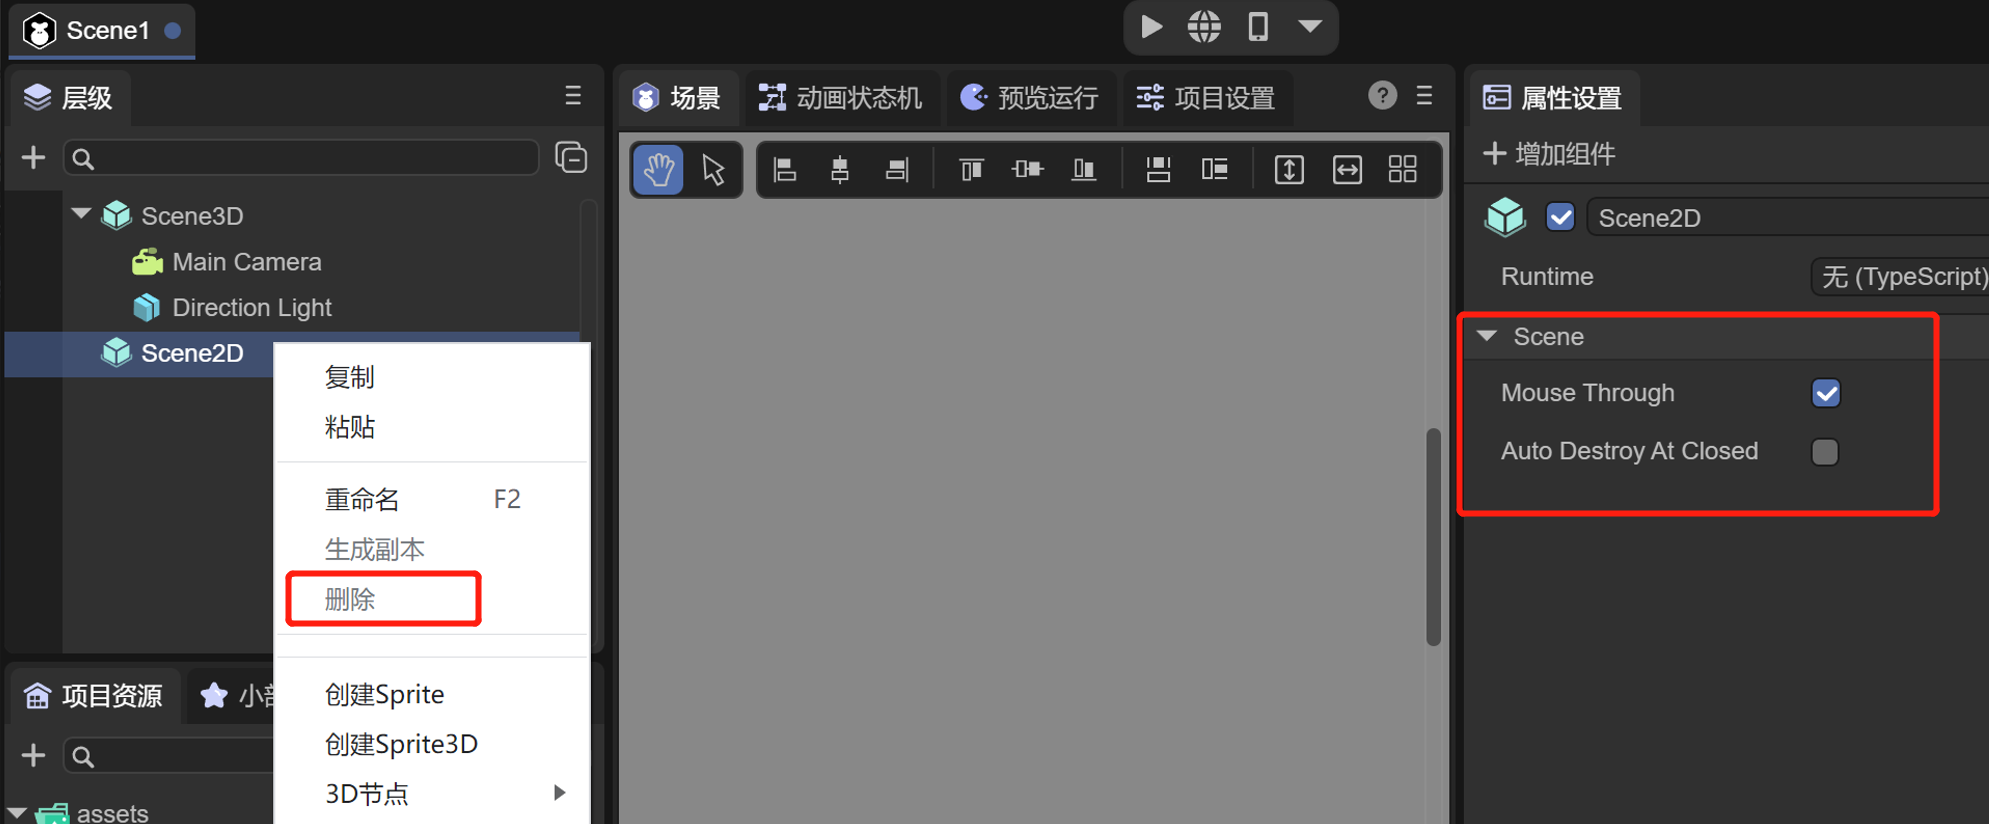This screenshot has width=1989, height=824.
Task: Click the 增加组件 button
Action: (x=1550, y=154)
